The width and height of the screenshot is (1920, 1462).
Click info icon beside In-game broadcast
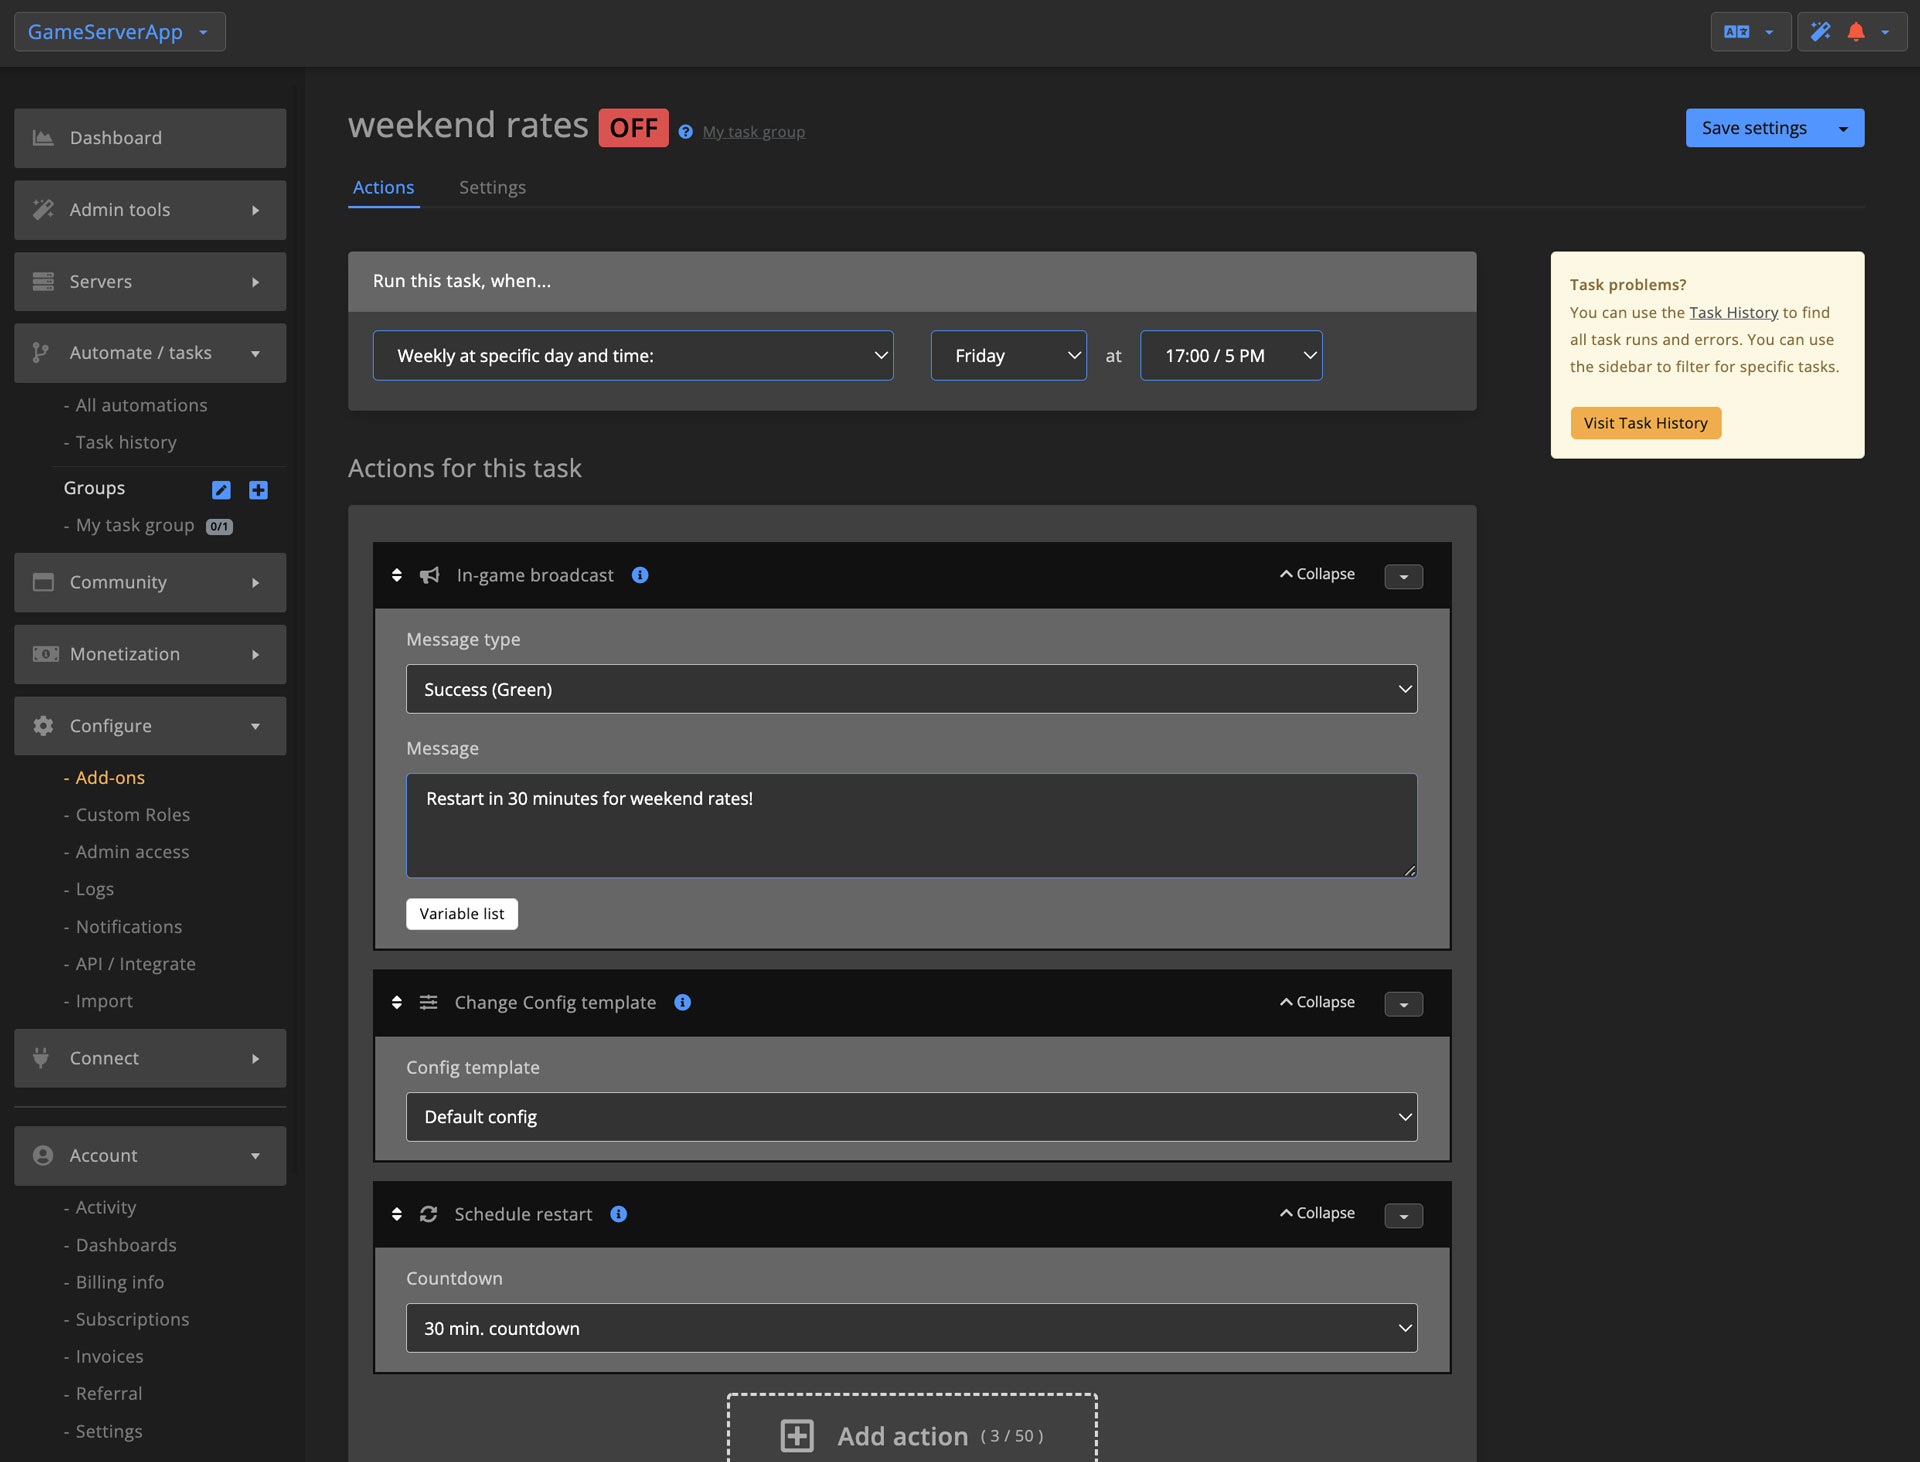click(x=640, y=575)
